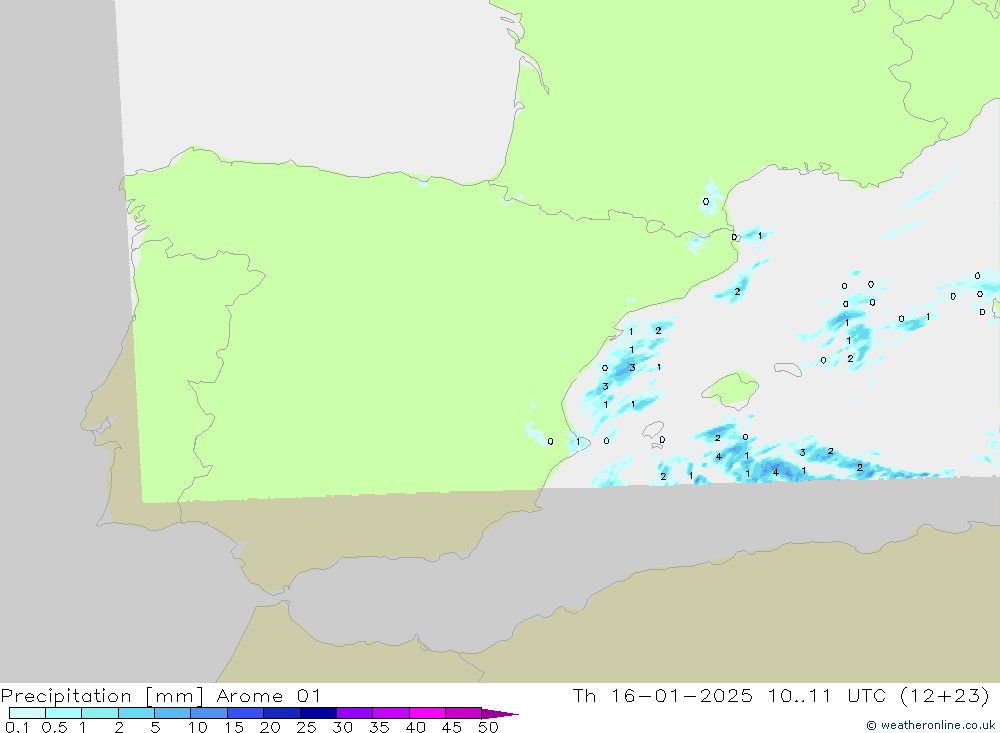Viewport: 1000px width, 733px height.
Task: Click the Menorca island outline on map
Action: pyautogui.click(x=788, y=369)
